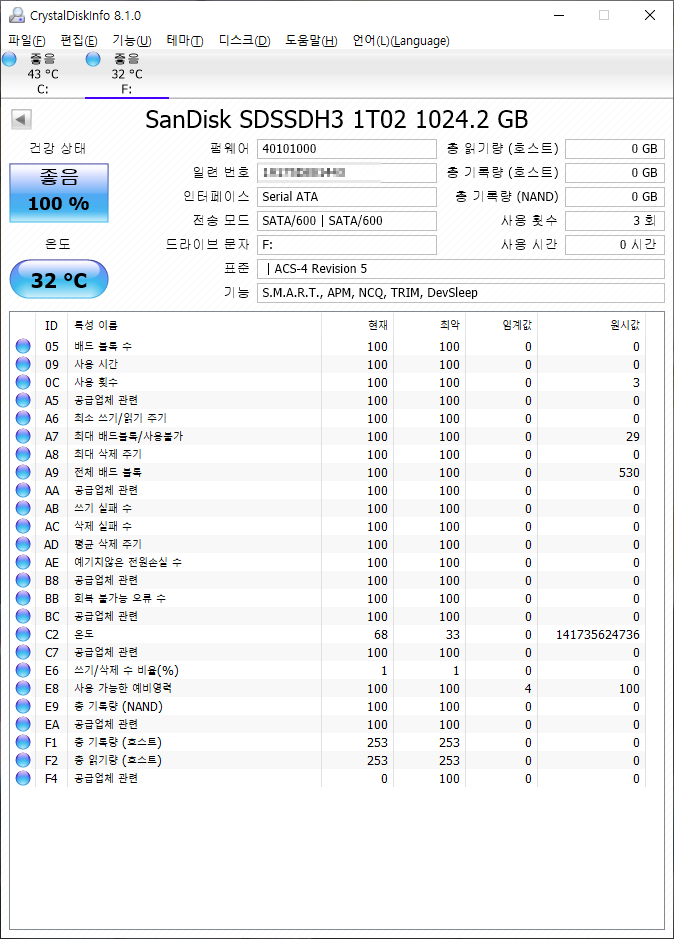The width and height of the screenshot is (674, 939).
Task: Click raw value 29 in A7 row
Action: (x=633, y=437)
